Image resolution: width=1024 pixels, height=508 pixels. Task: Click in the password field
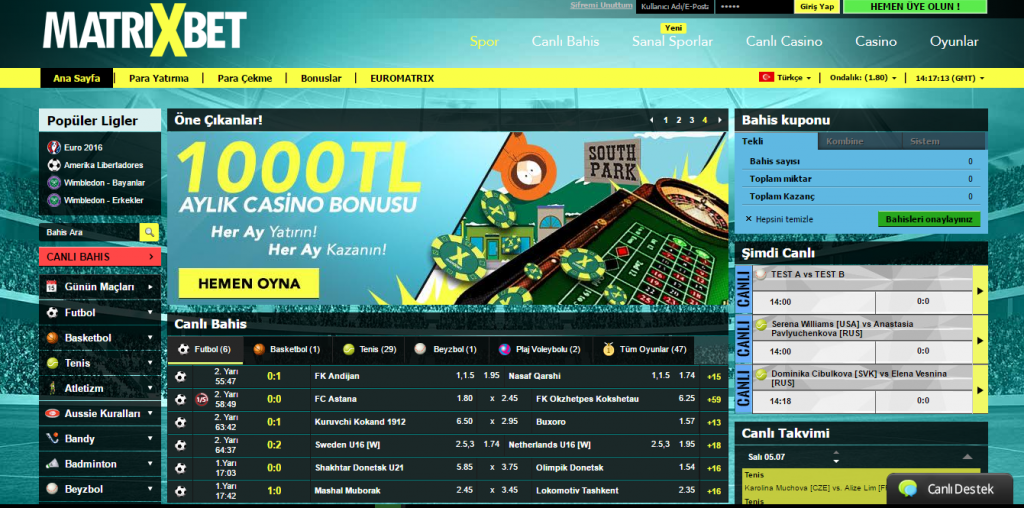click(x=754, y=7)
